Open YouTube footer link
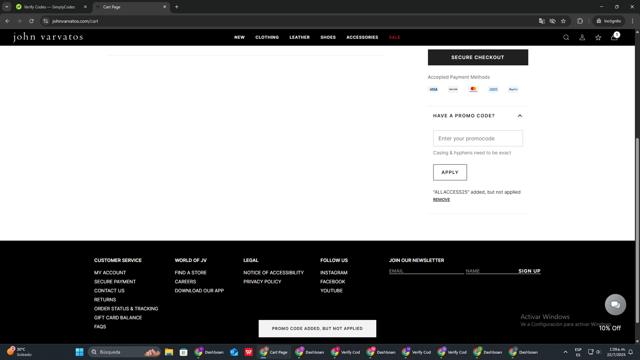 click(331, 291)
